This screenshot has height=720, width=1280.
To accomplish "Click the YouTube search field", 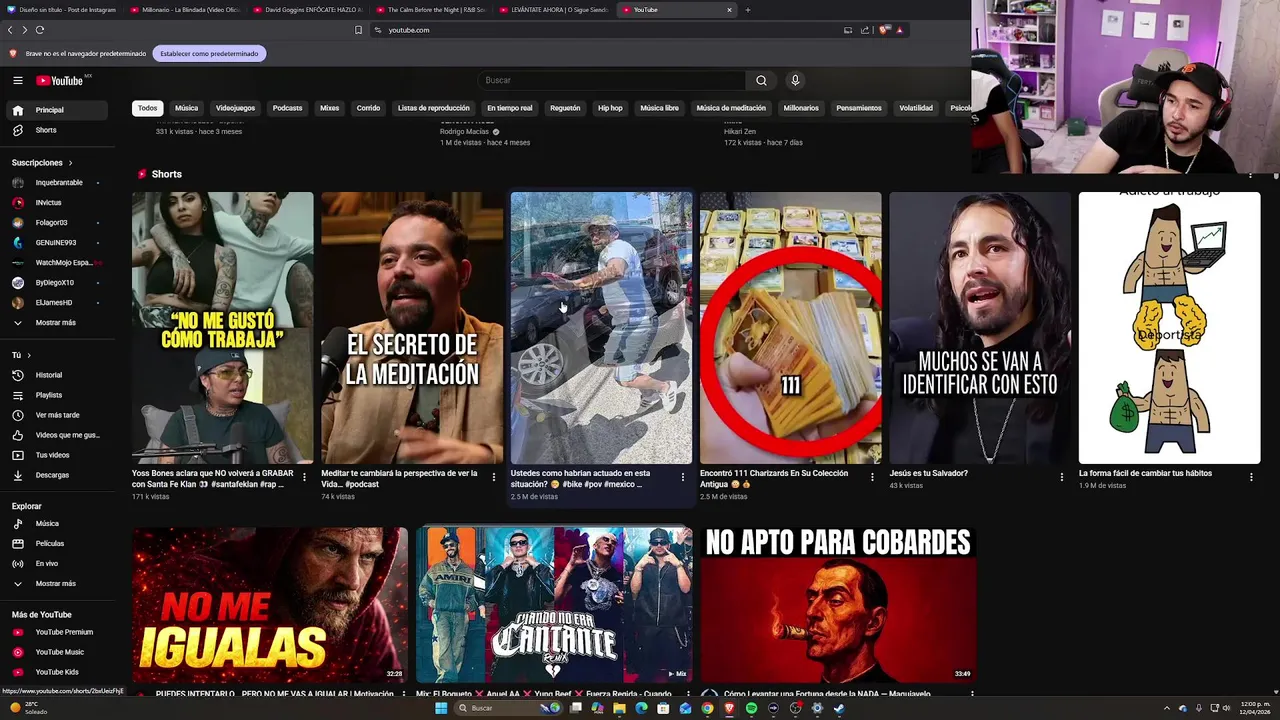I will pyautogui.click(x=612, y=80).
